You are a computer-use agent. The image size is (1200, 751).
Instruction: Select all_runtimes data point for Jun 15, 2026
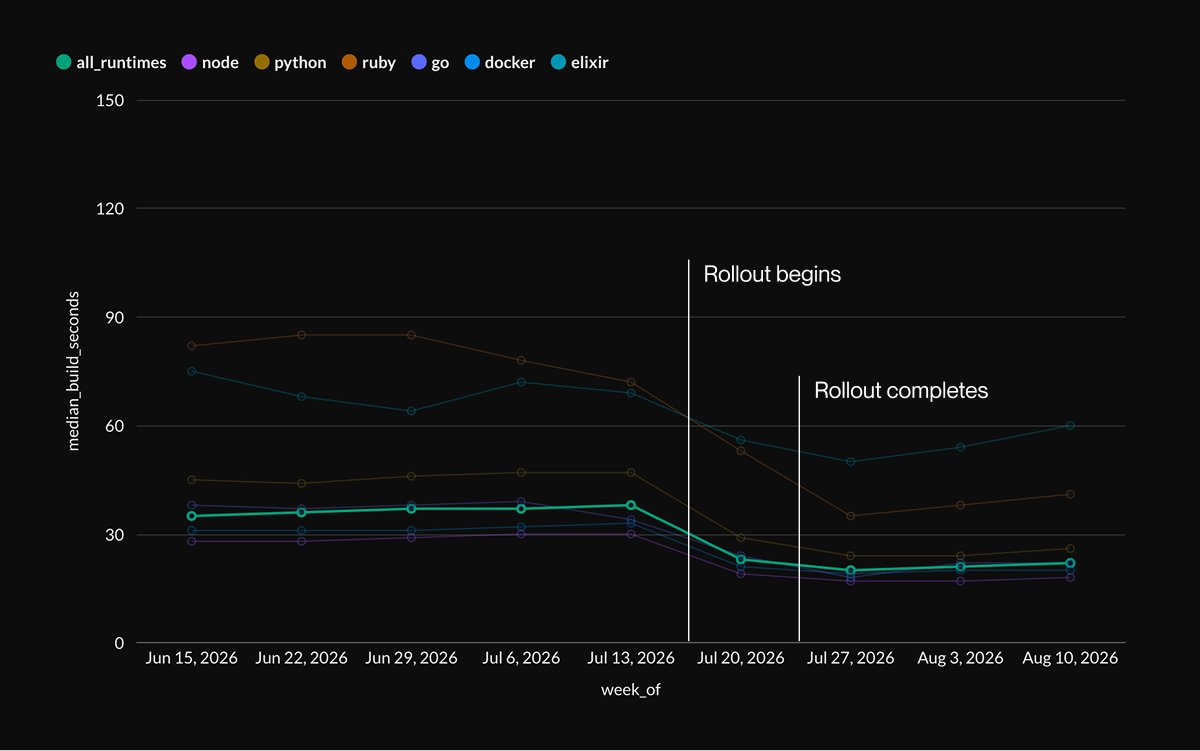(191, 516)
